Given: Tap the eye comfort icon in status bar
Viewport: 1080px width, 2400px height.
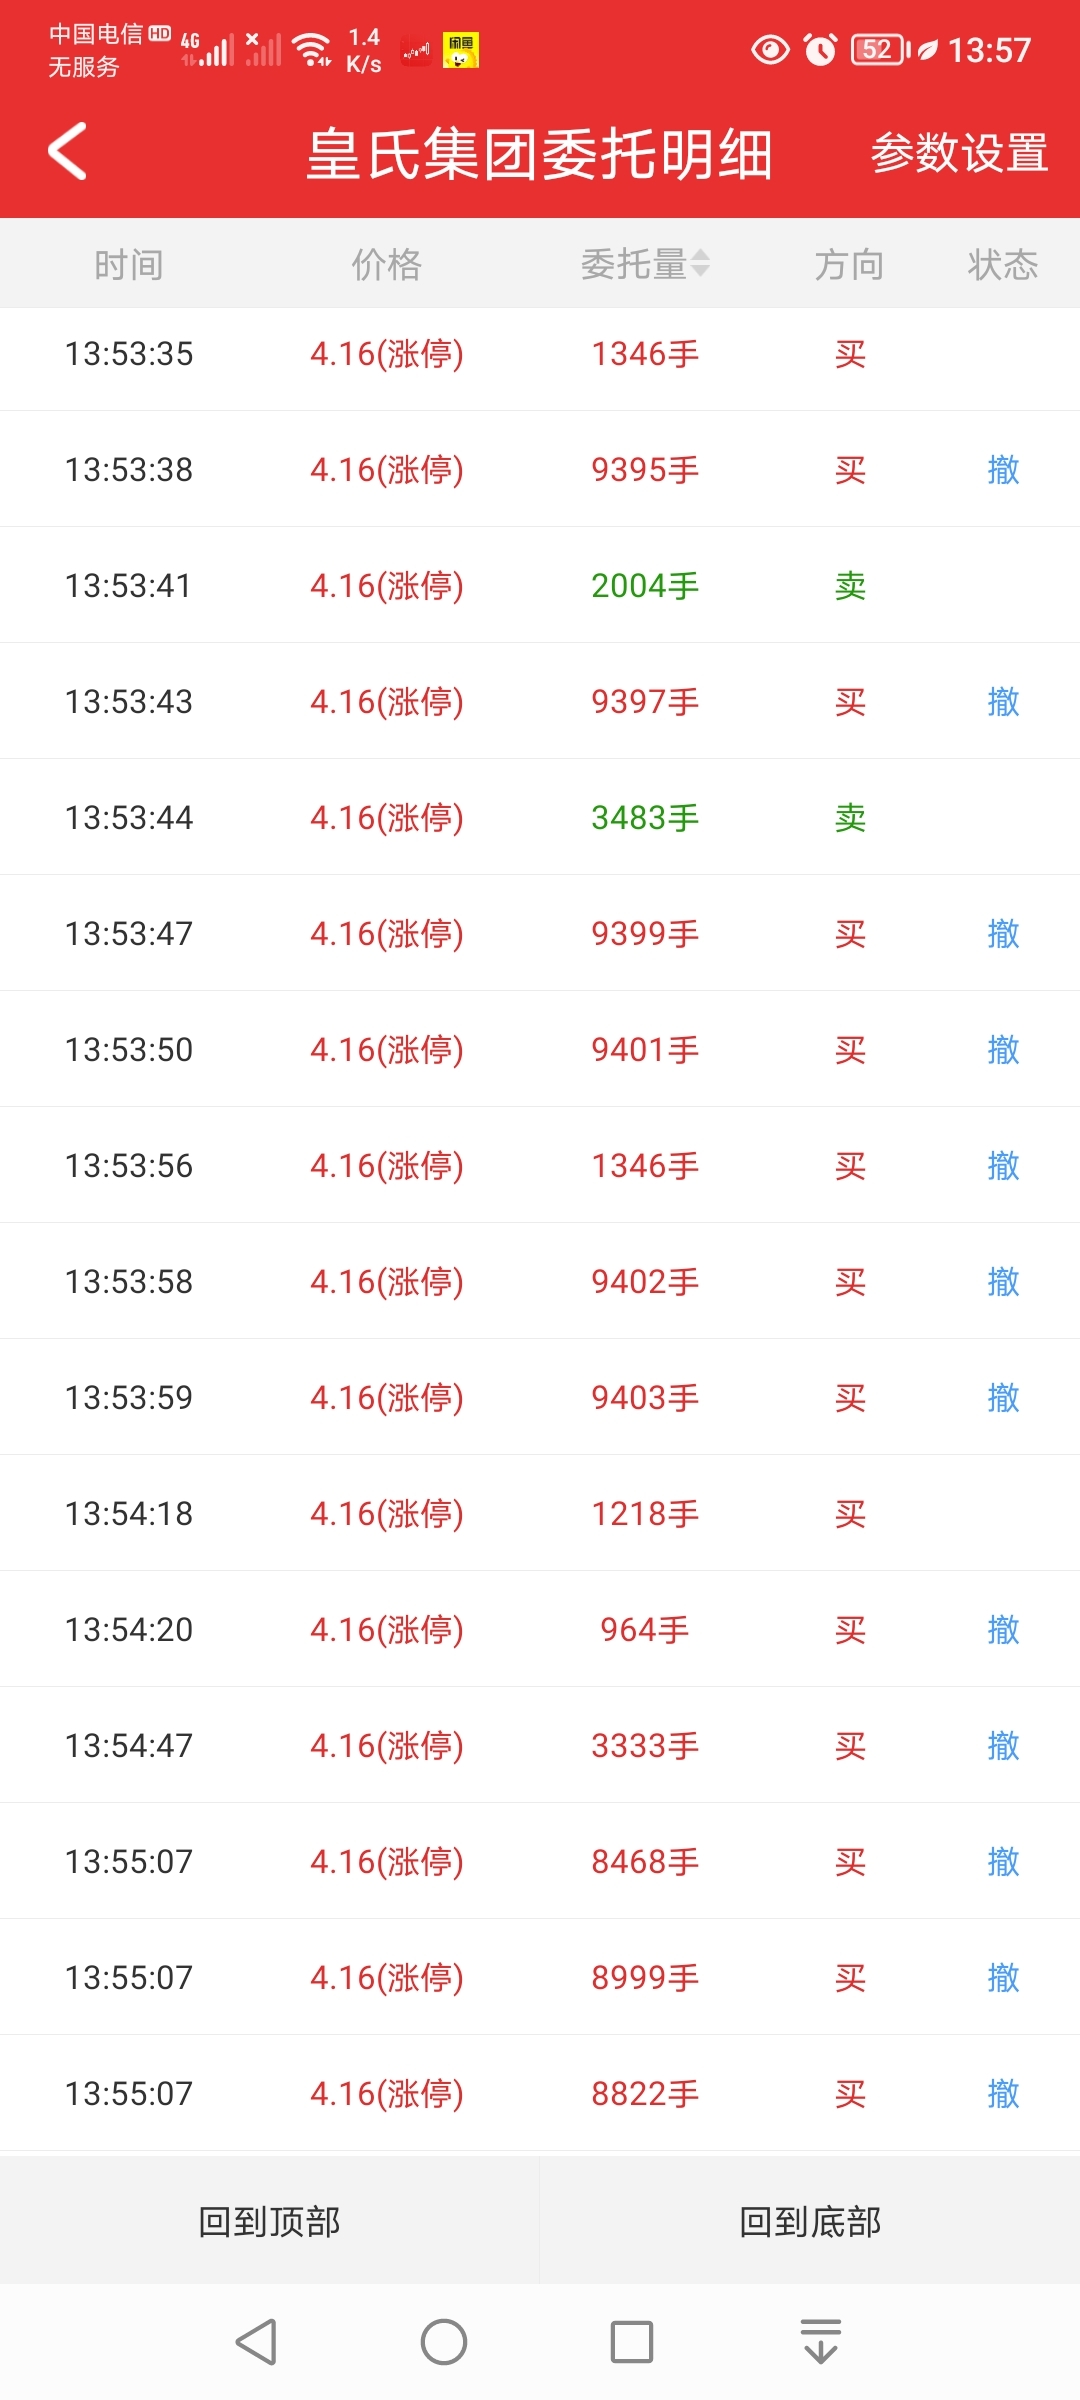Looking at the screenshot, I should pyautogui.click(x=770, y=49).
